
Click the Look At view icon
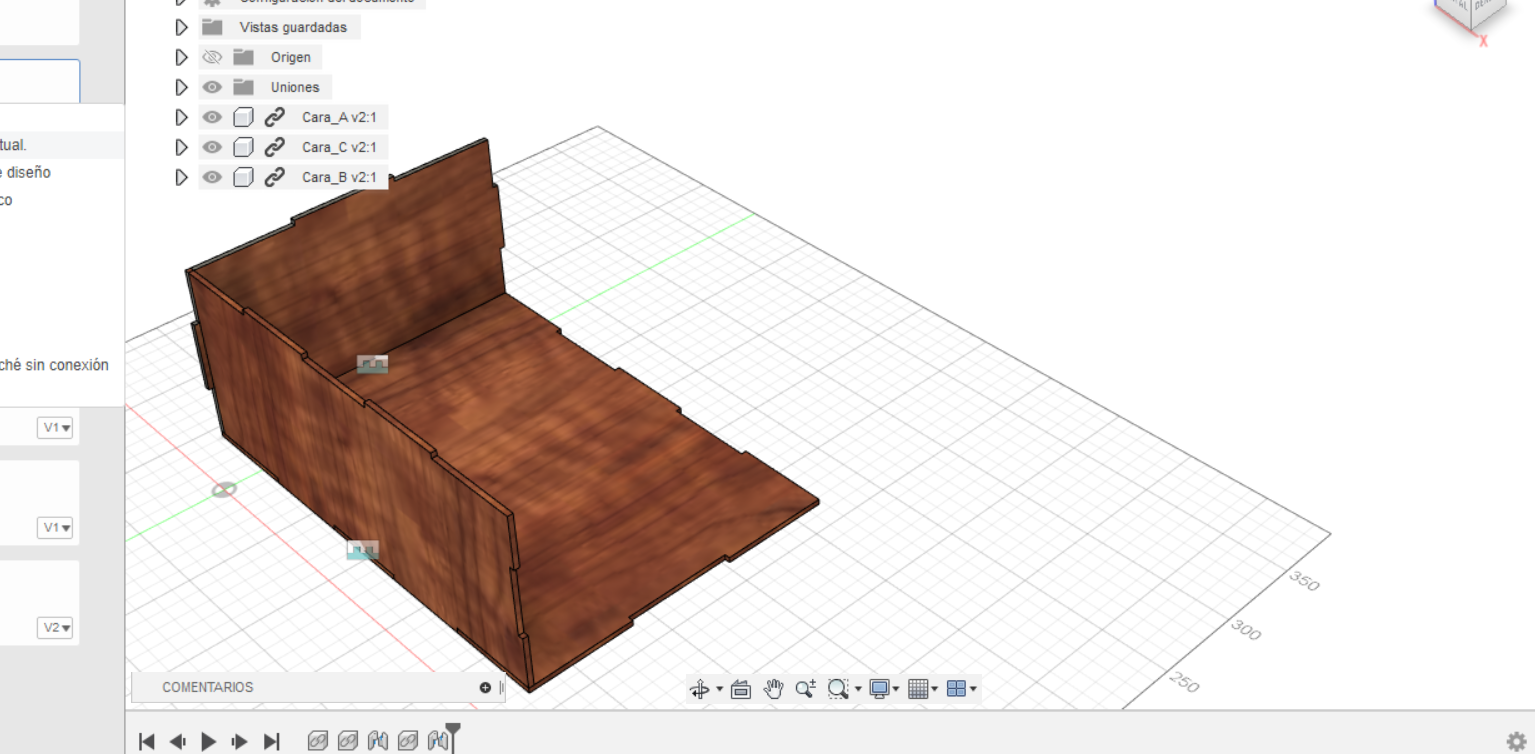click(x=741, y=689)
